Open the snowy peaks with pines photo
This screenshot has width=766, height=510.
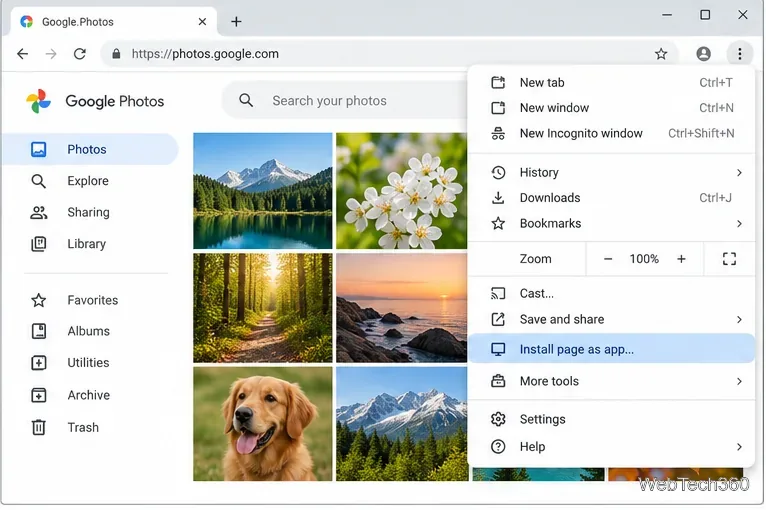pos(401,424)
